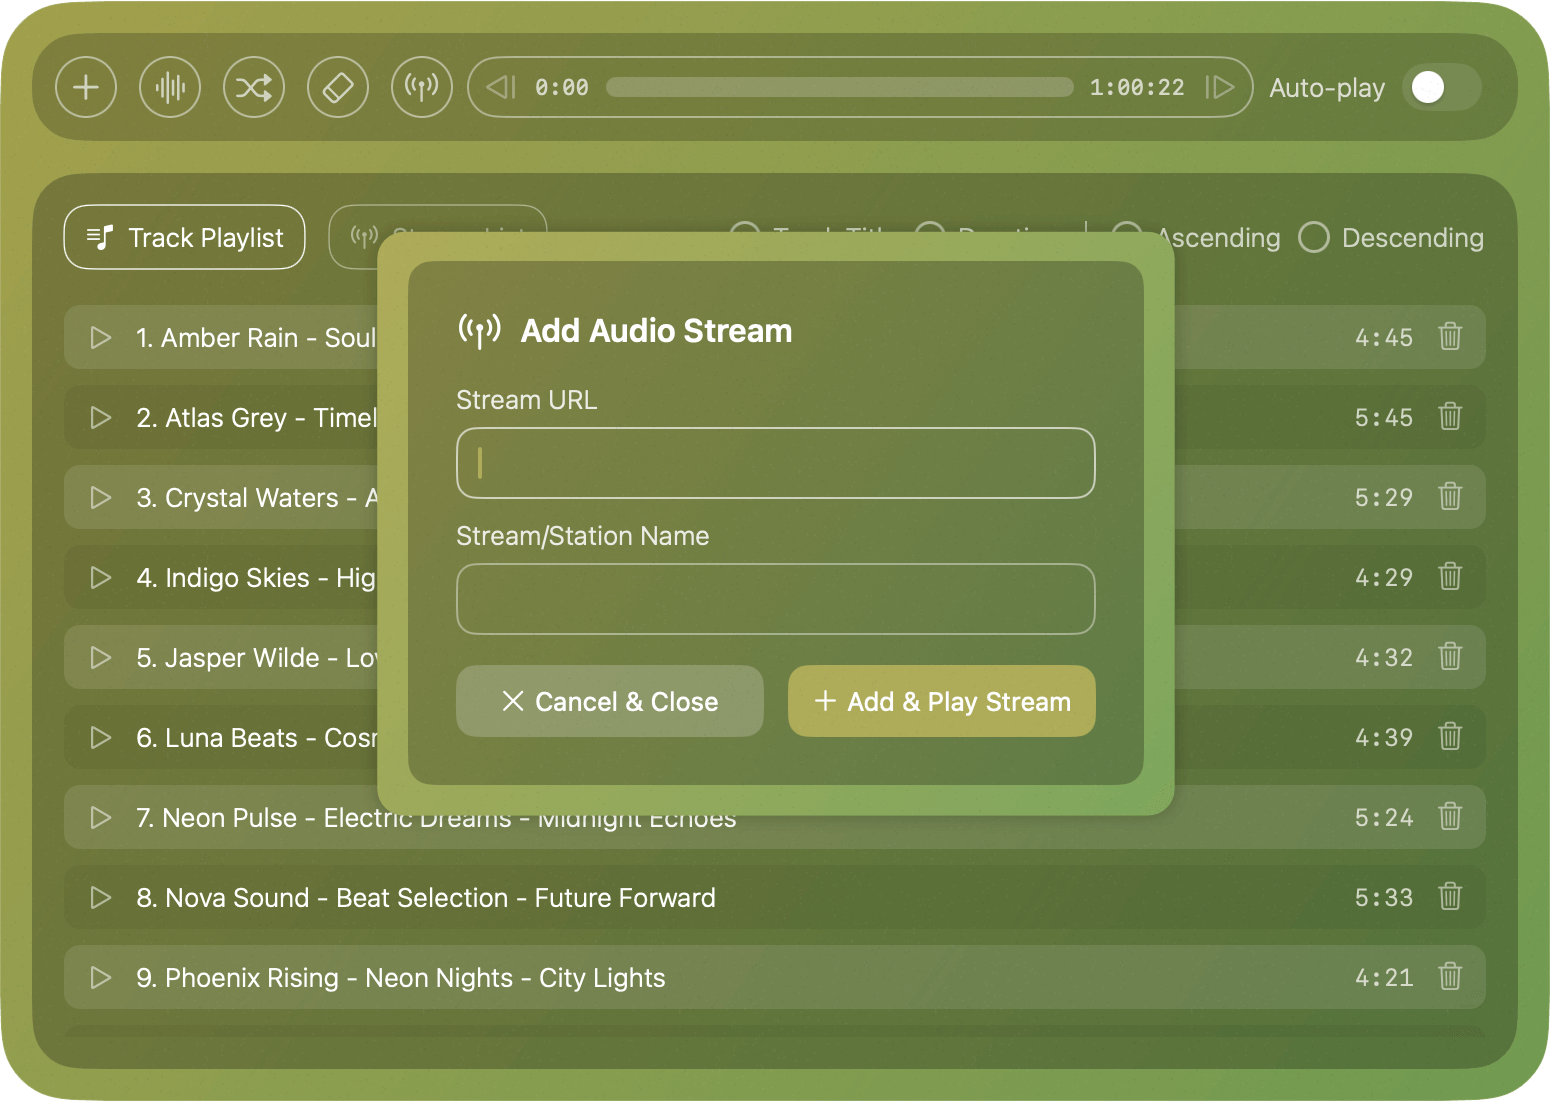Select the Ascending sort radio button
This screenshot has height=1101, width=1550.
1126,237
